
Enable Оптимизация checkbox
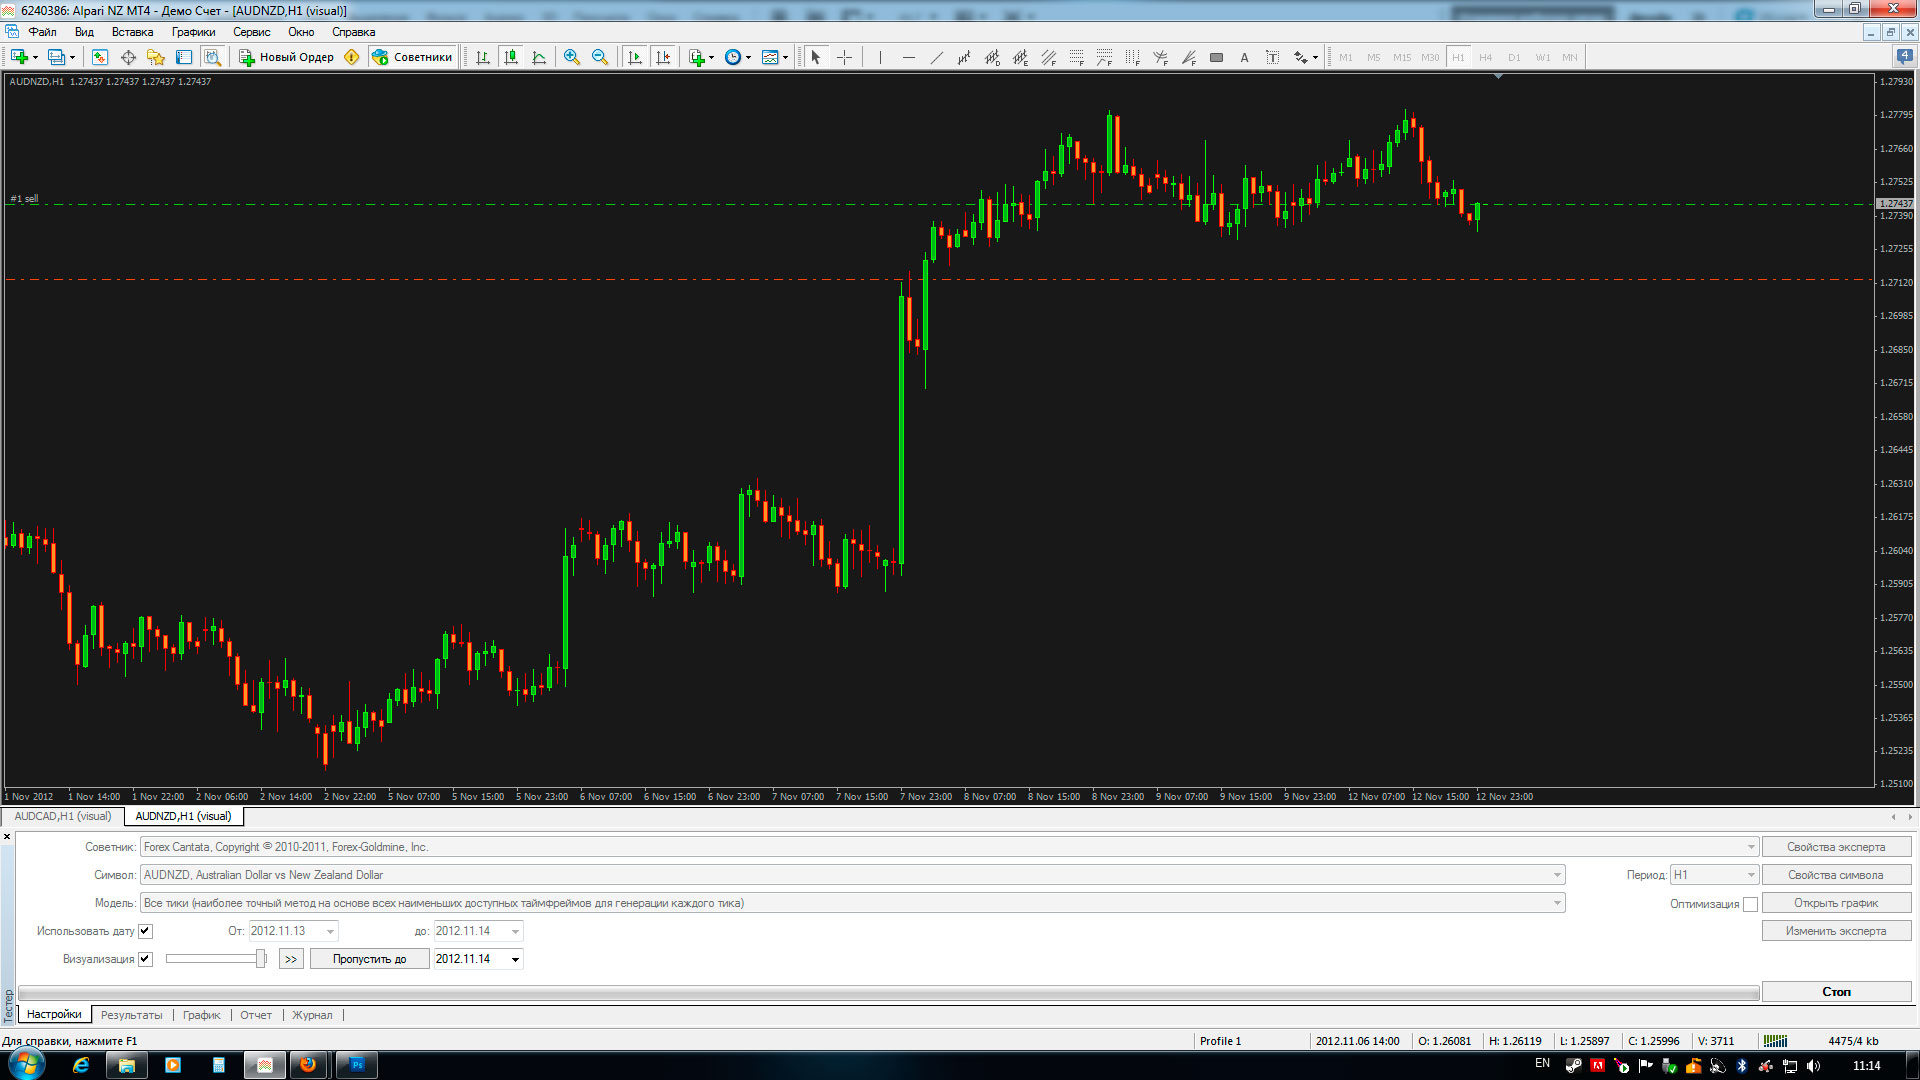(x=1750, y=904)
